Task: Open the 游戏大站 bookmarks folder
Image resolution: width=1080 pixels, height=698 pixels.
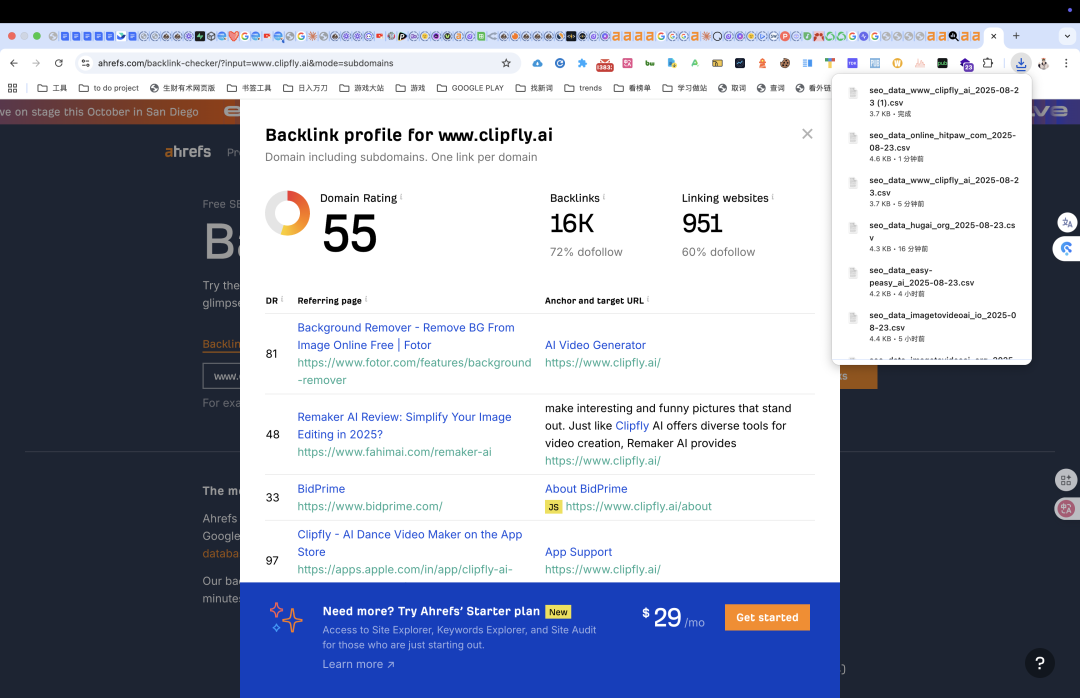Action: click(362, 88)
